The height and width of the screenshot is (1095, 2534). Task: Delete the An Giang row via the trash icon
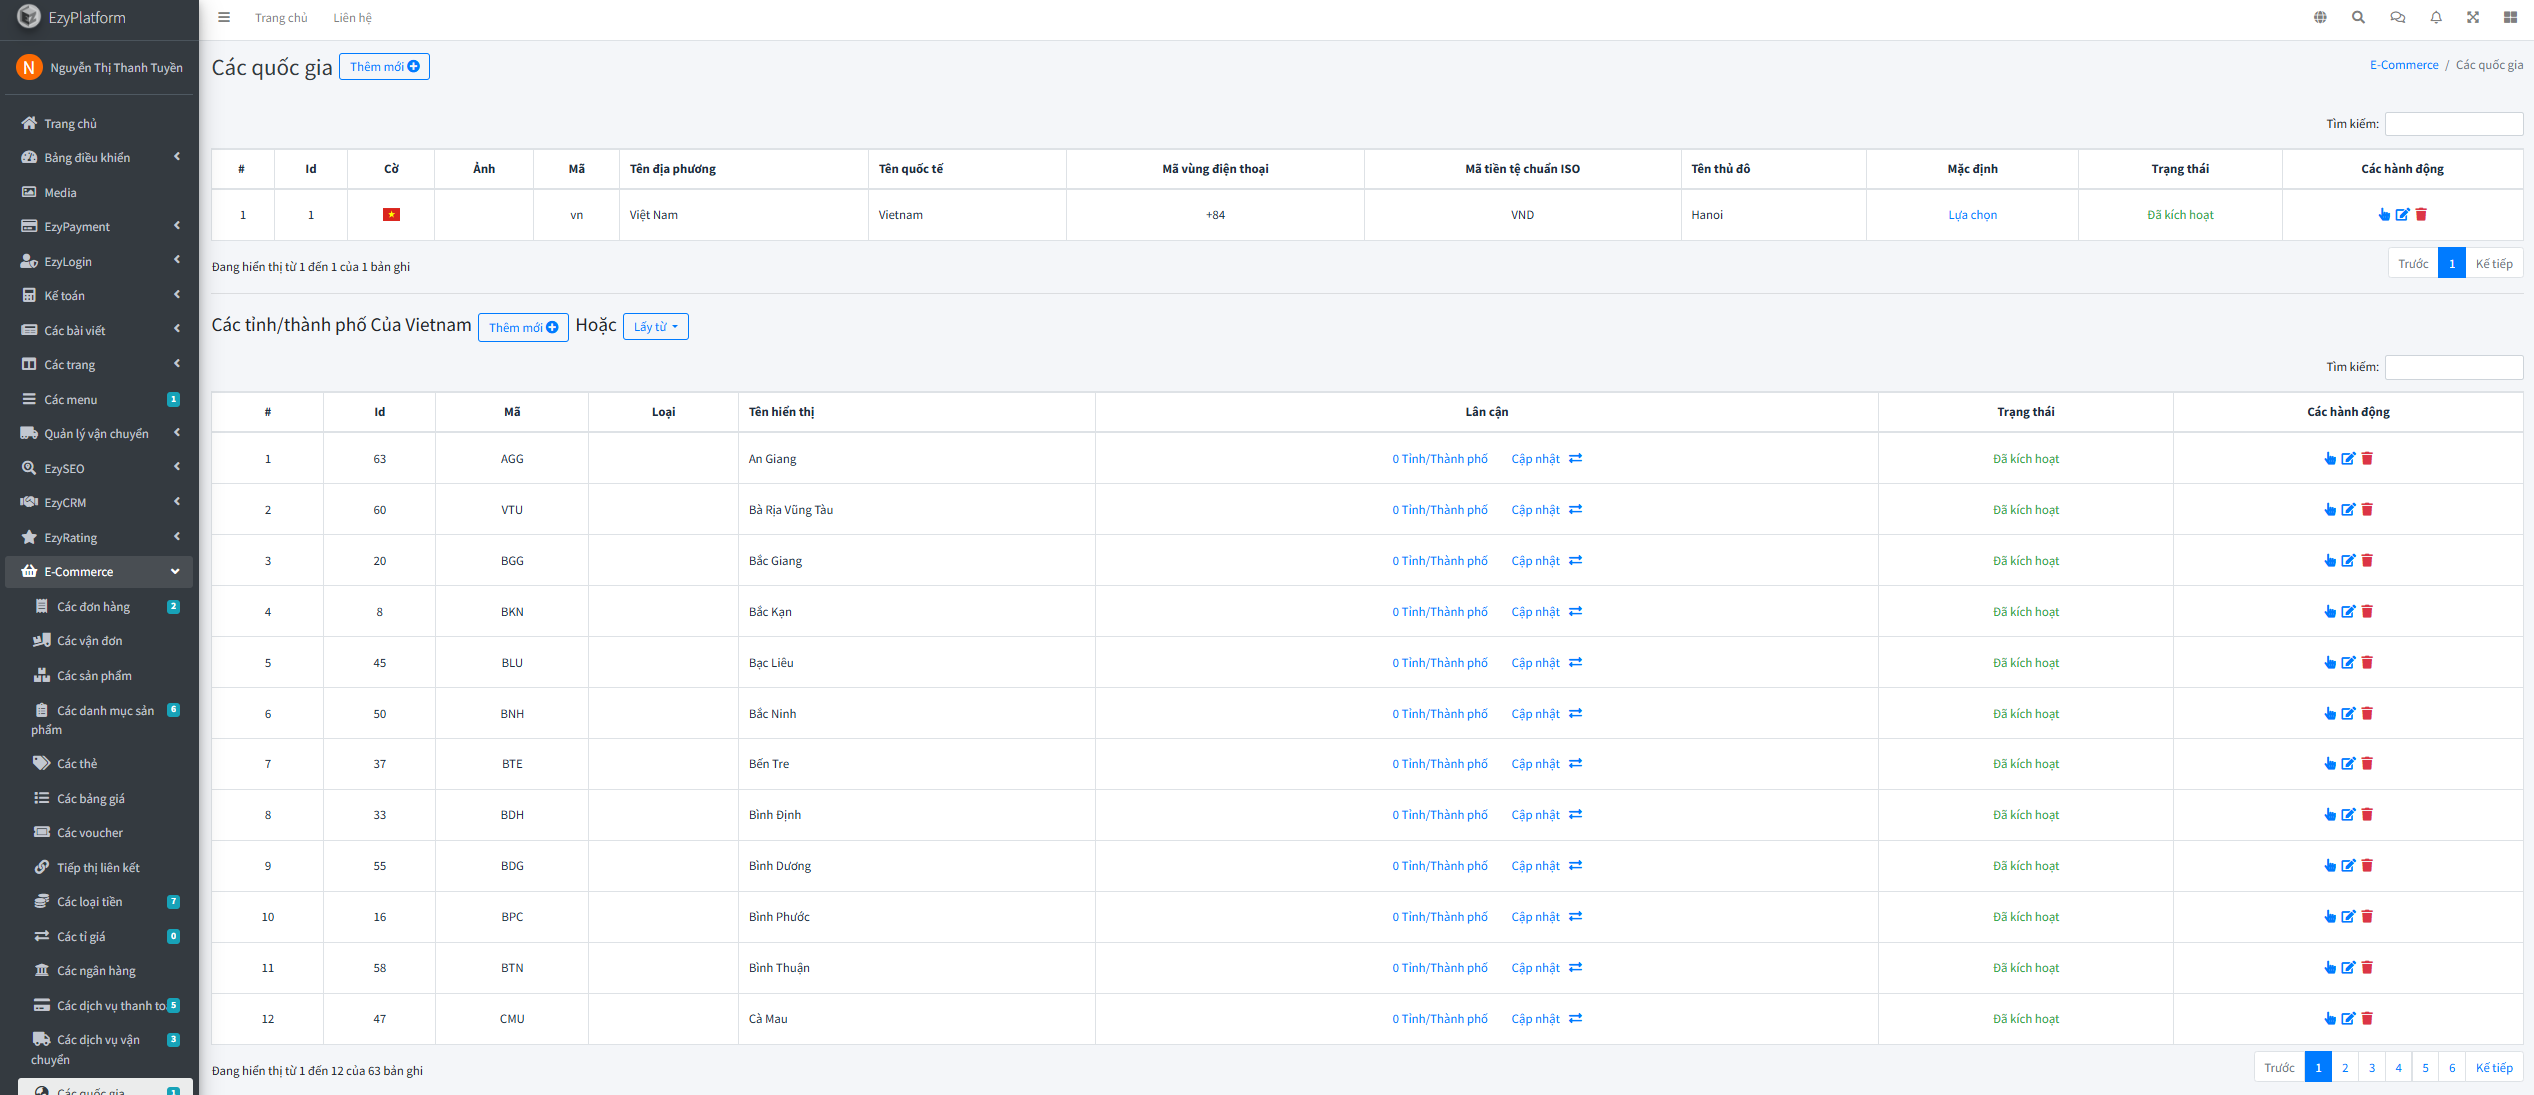(2367, 459)
